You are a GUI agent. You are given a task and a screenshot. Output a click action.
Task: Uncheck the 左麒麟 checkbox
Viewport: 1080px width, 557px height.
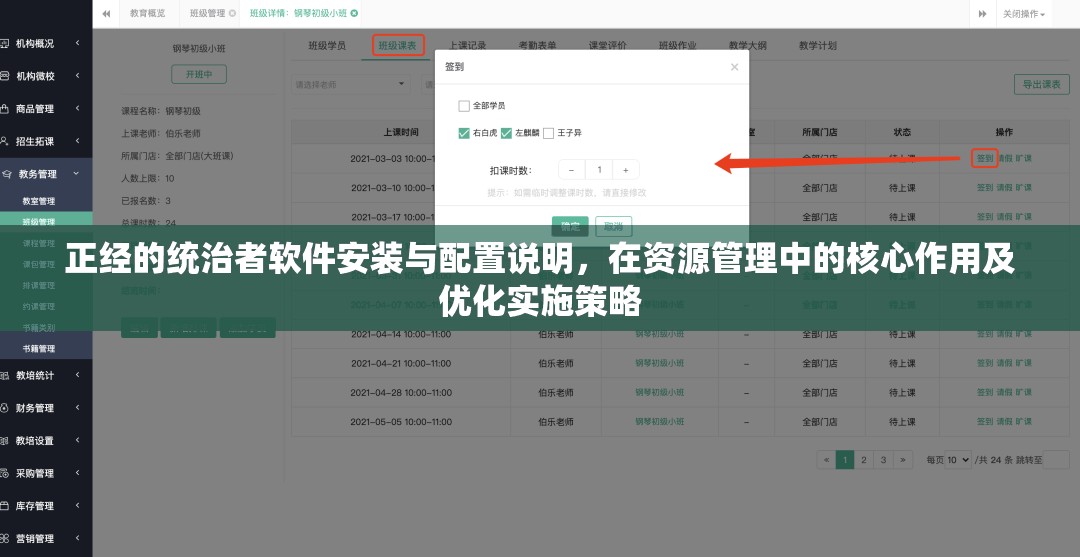506,133
